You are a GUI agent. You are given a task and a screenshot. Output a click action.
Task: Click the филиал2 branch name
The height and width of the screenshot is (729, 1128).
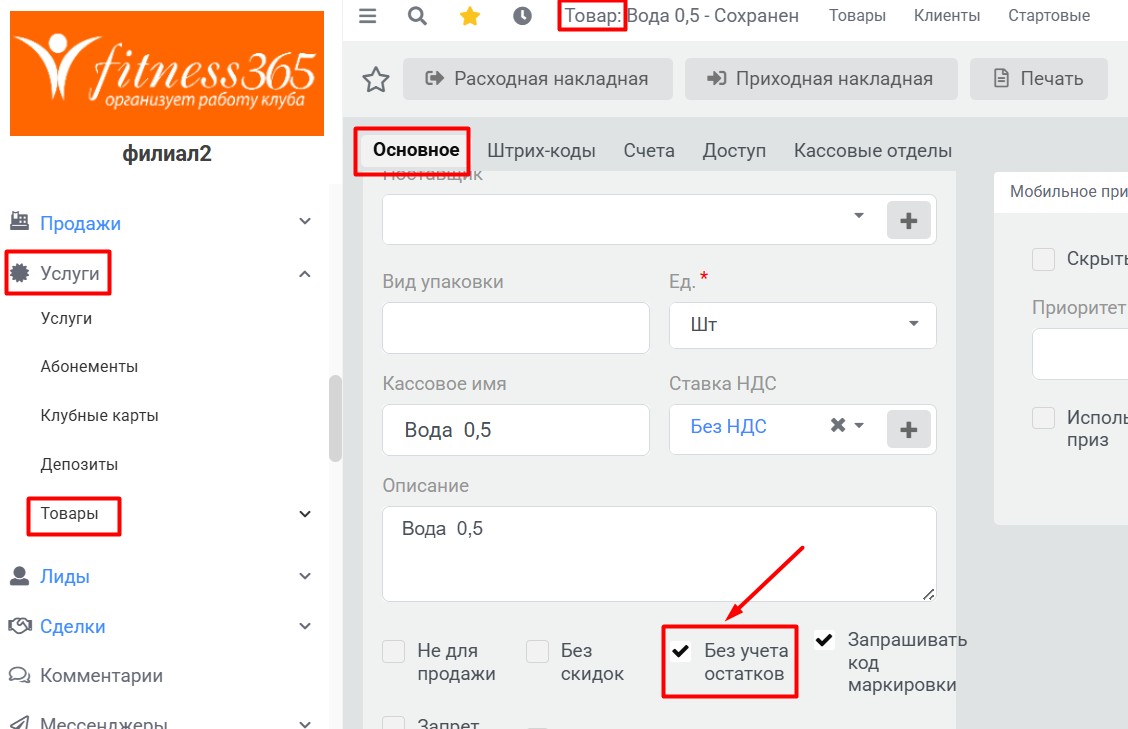click(167, 153)
